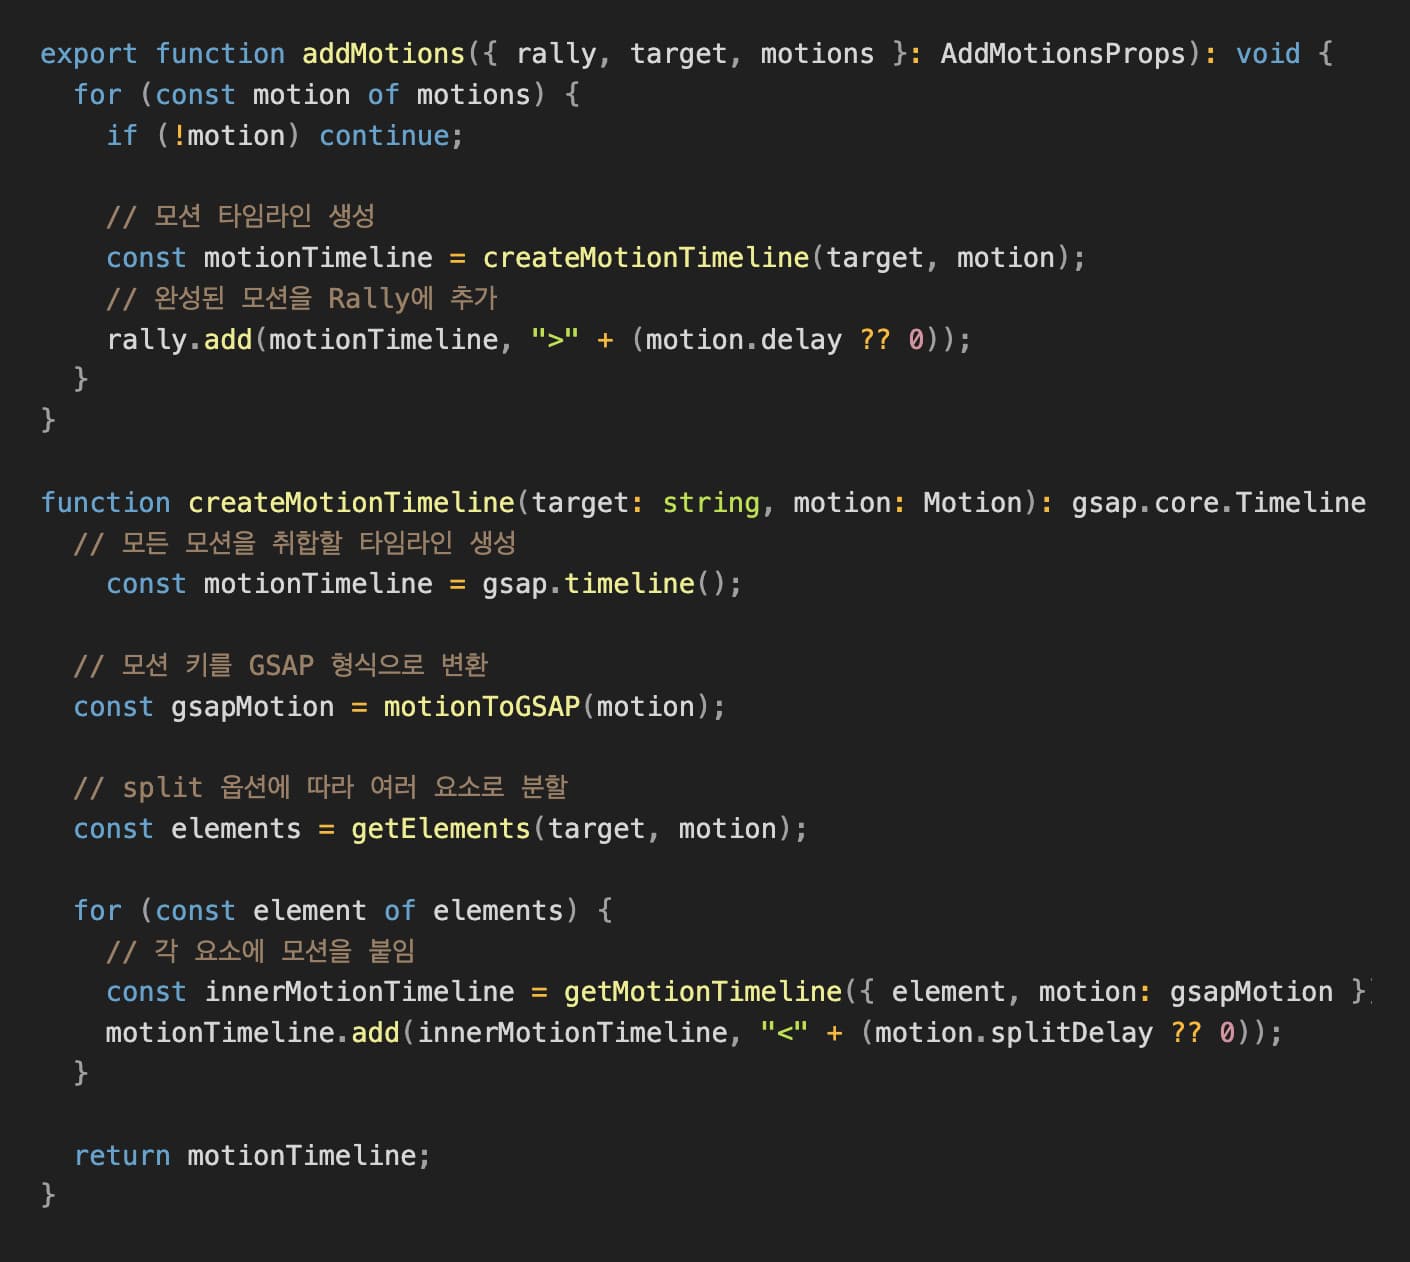Click createMotionTimeline in the function declaration

(351, 502)
